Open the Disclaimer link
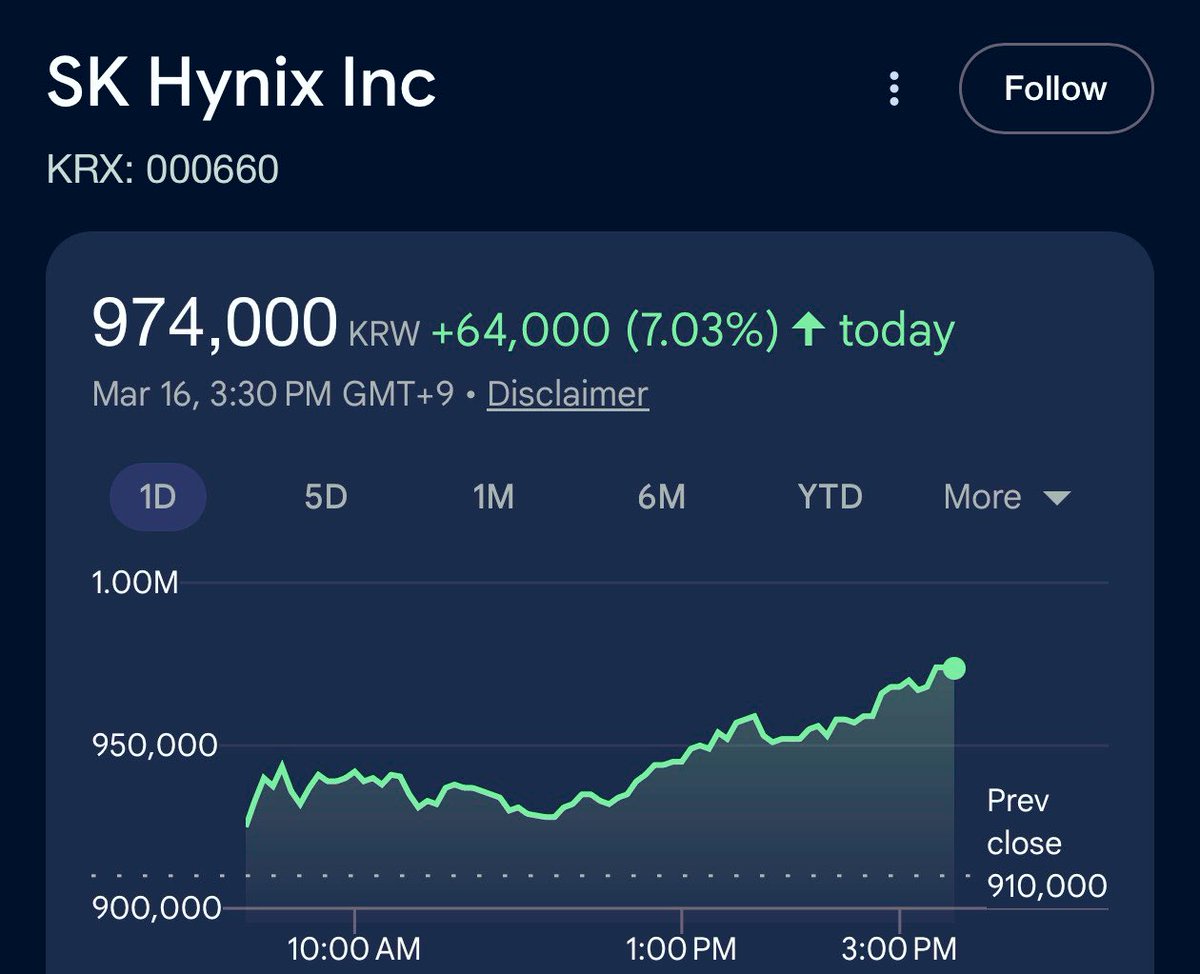Screen dimensions: 1200x974 (x=568, y=394)
